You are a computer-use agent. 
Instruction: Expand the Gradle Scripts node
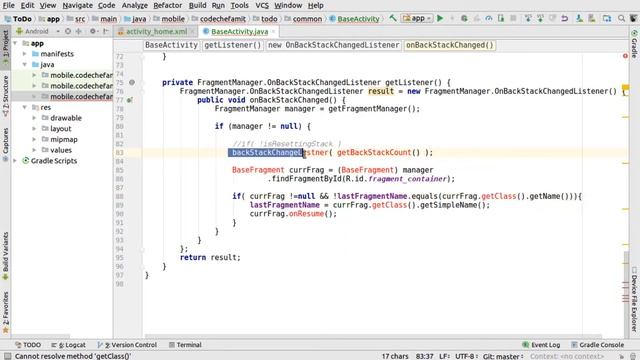tap(15, 161)
